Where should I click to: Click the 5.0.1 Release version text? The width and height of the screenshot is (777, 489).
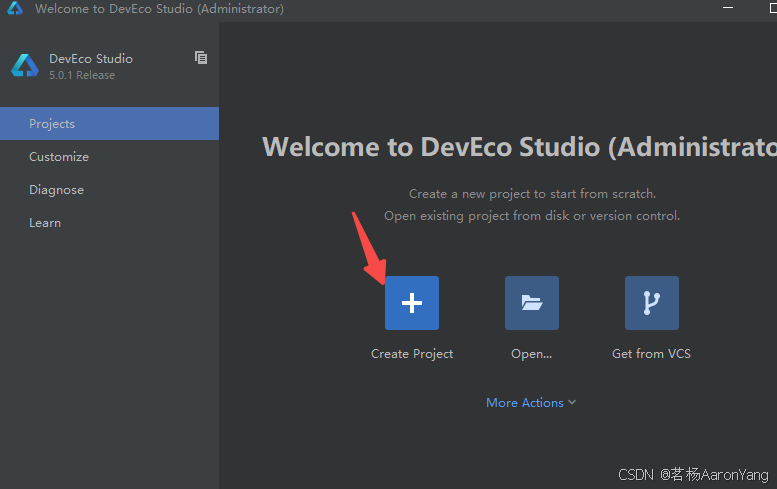tap(82, 75)
